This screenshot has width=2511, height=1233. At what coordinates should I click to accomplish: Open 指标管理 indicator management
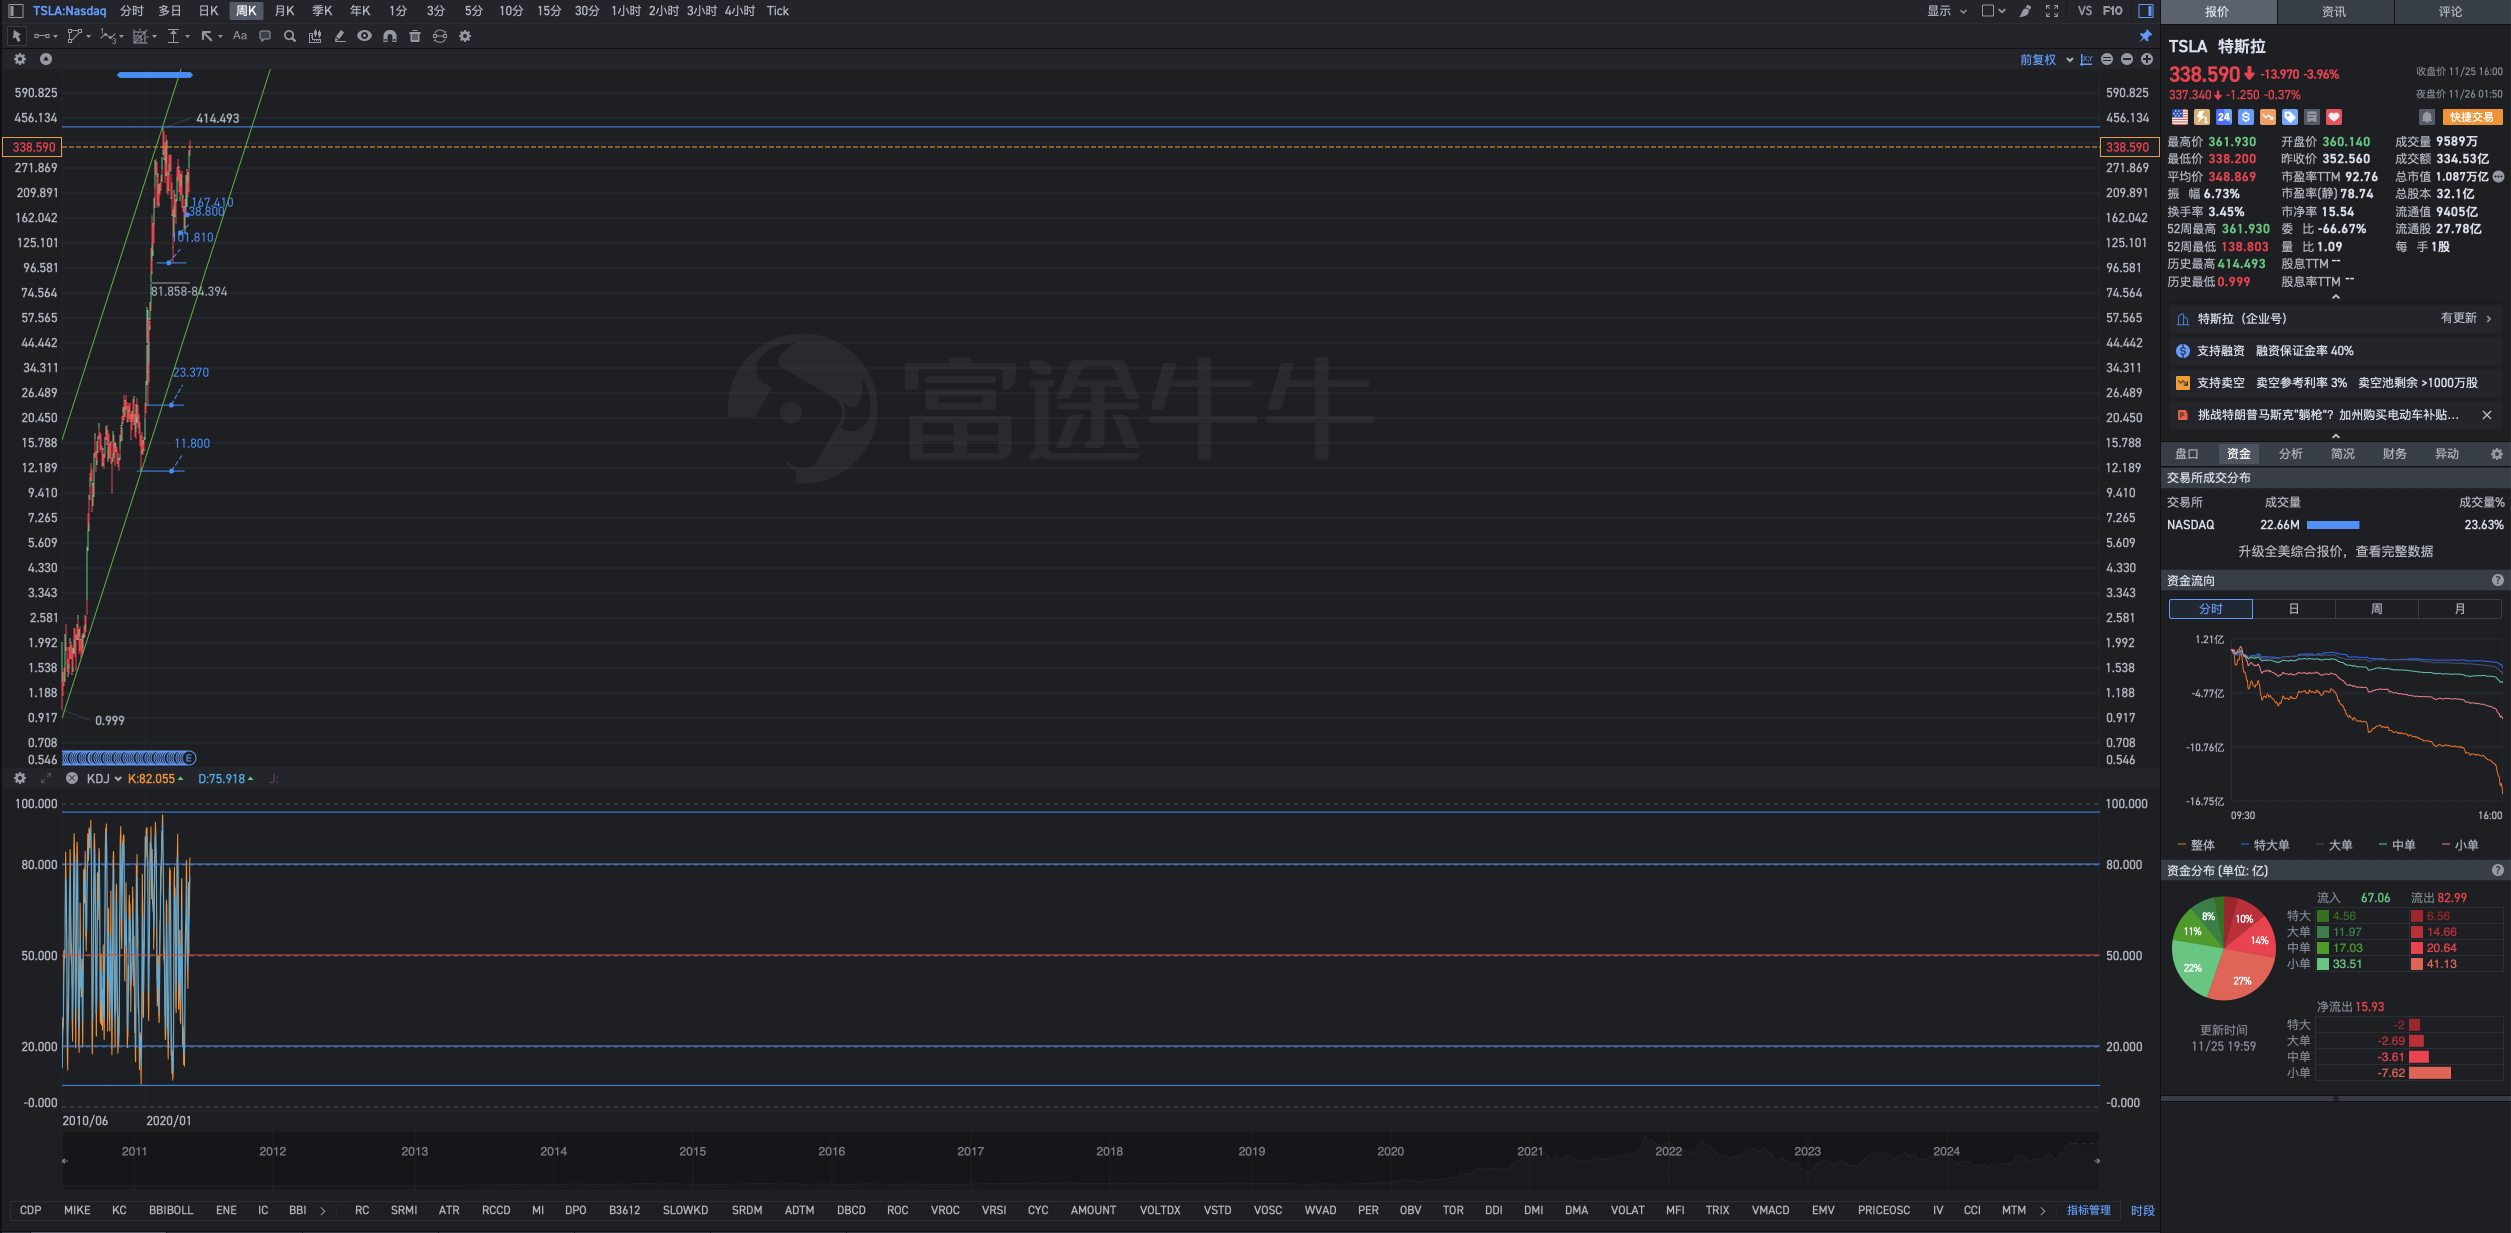2088,1210
